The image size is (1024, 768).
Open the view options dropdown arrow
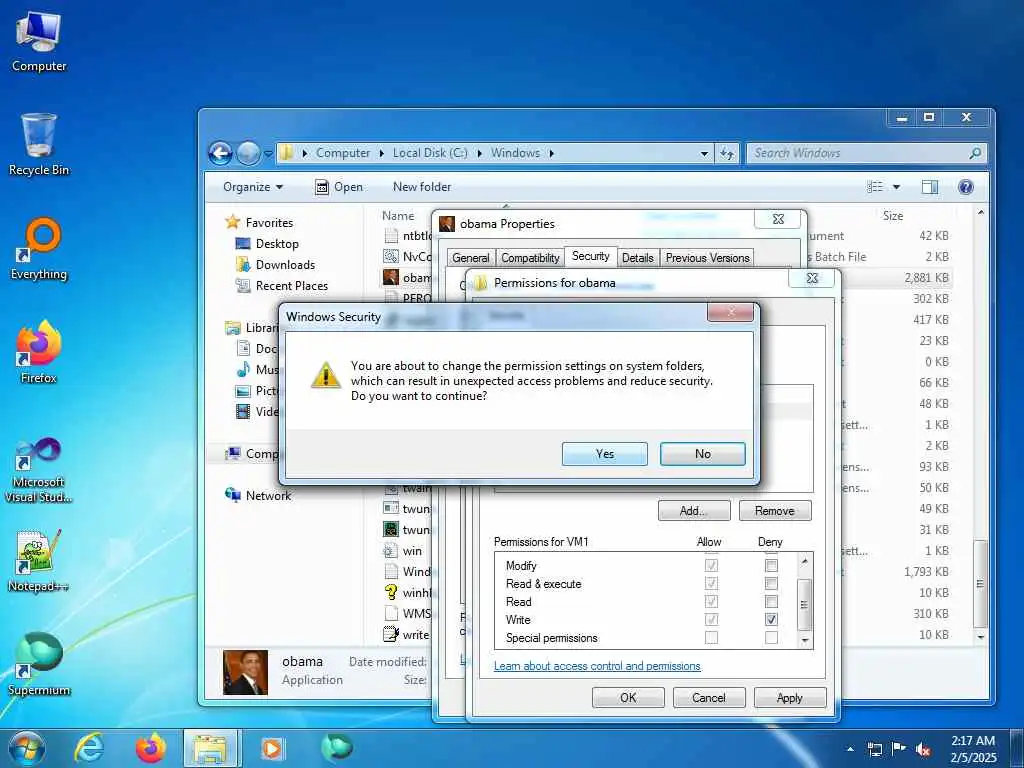pyautogui.click(x=897, y=187)
